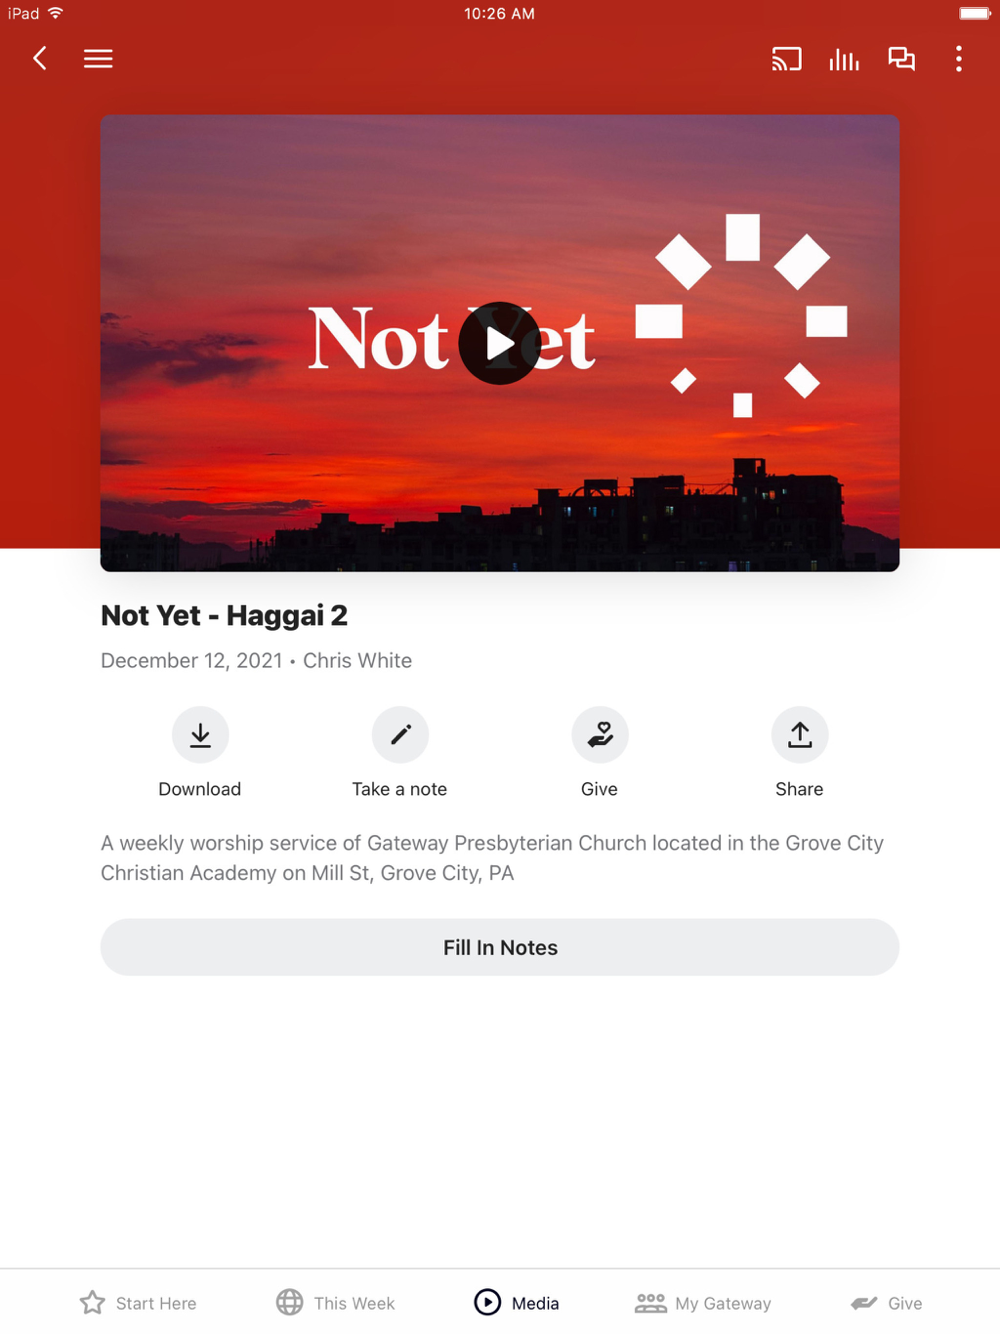Play the Not Yet sermon video
Screen dimensions: 1000x1334
(x=500, y=343)
